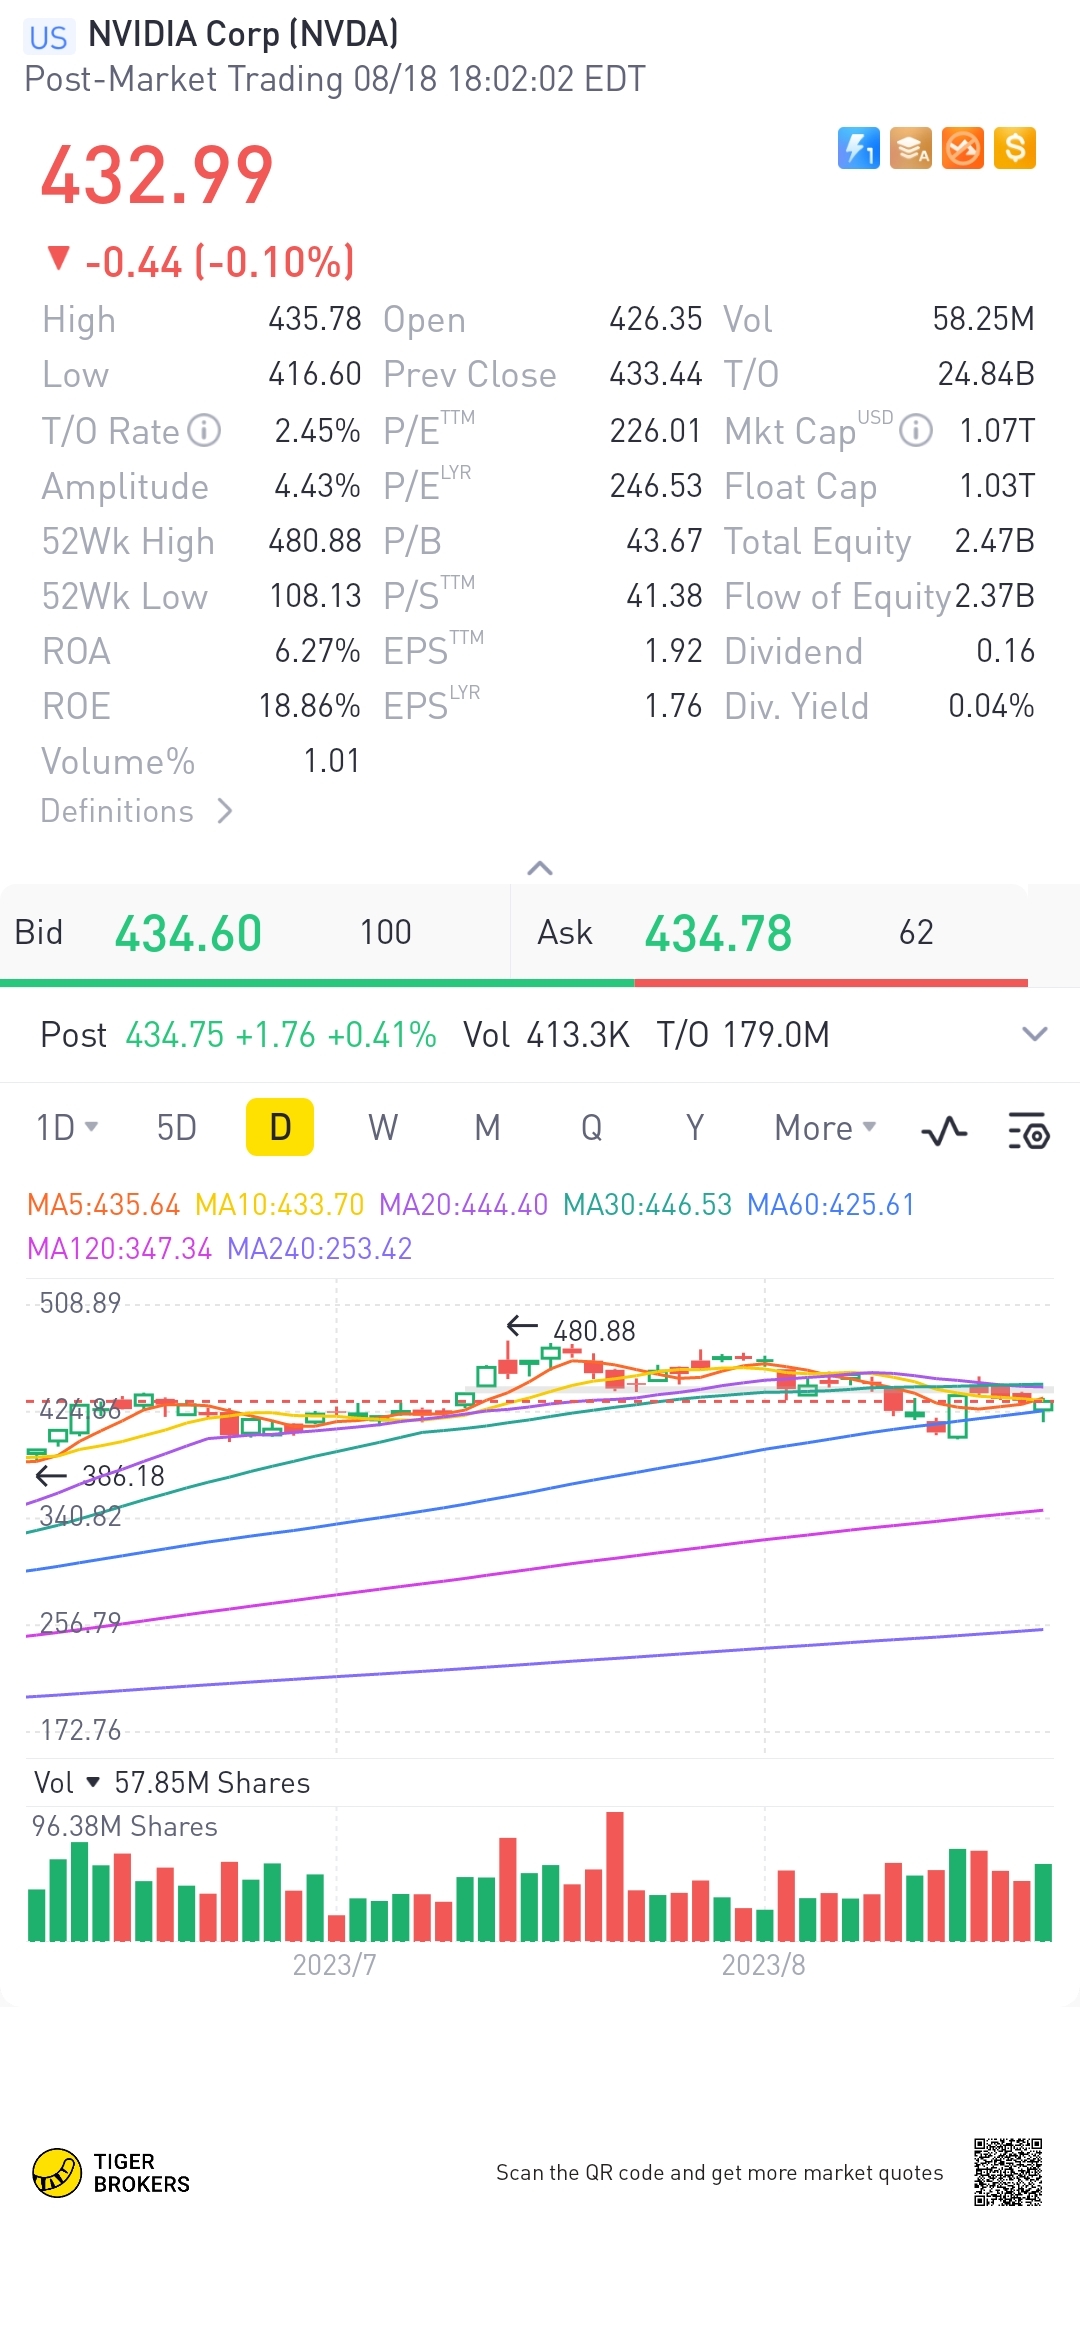Open the 1D timeframe dropdown
The height and width of the screenshot is (2339, 1080).
pos(67,1128)
